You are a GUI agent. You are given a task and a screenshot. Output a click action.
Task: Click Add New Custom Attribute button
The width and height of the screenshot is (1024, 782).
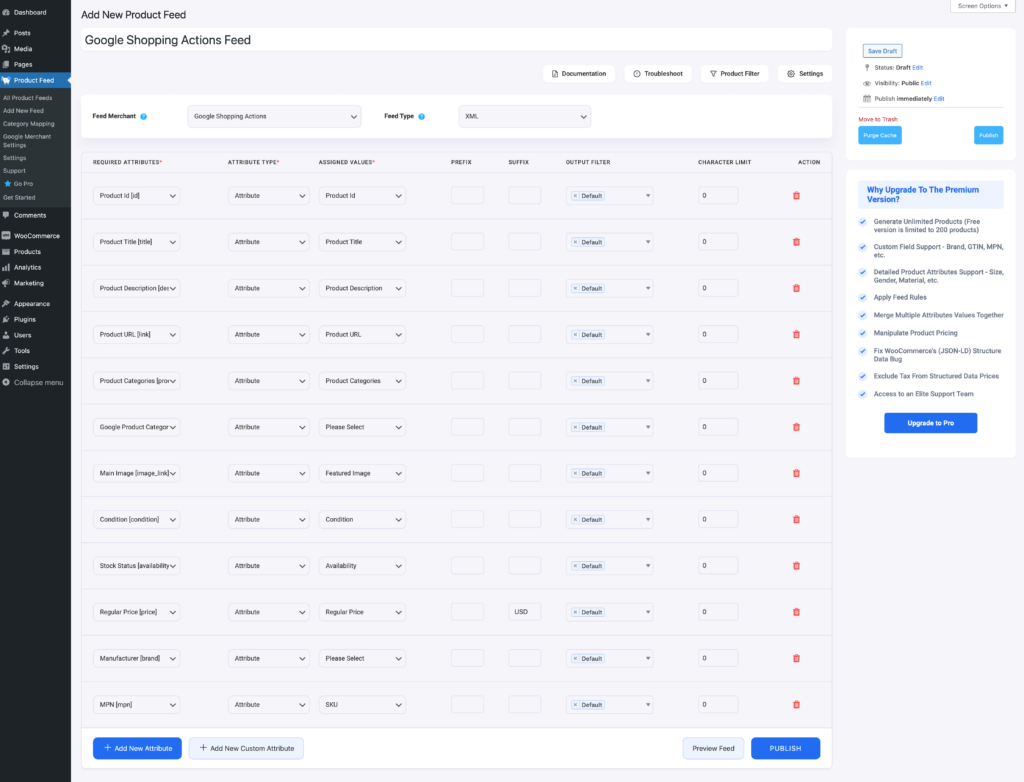[x=246, y=748]
